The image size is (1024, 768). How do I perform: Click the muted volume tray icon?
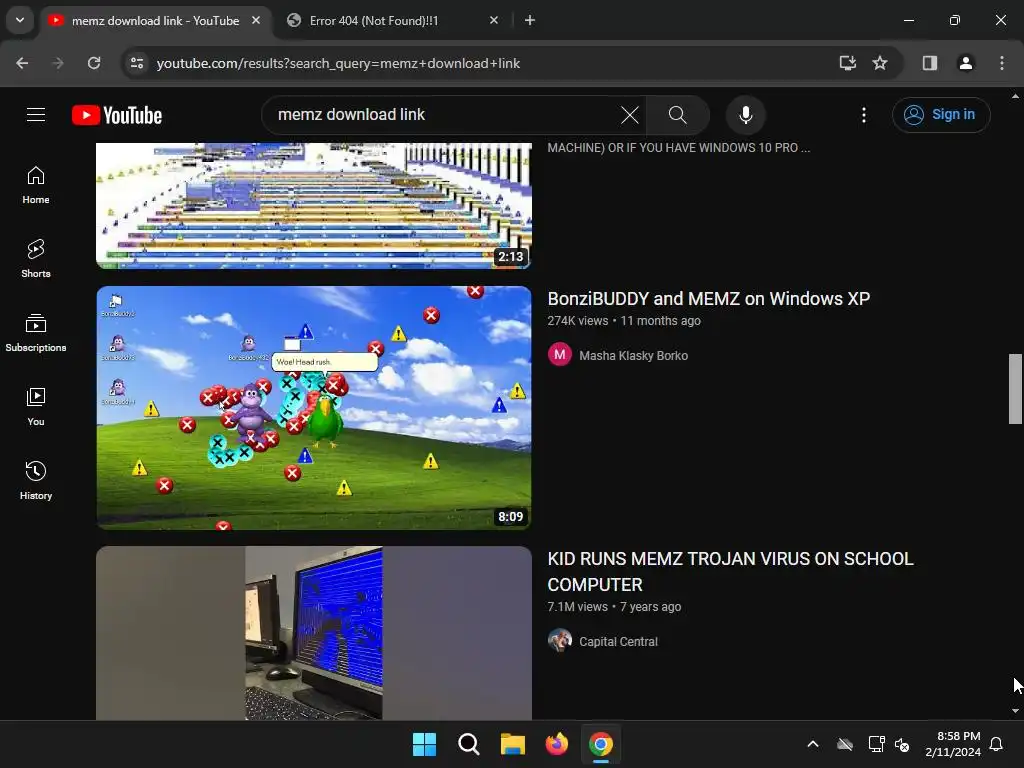(903, 744)
